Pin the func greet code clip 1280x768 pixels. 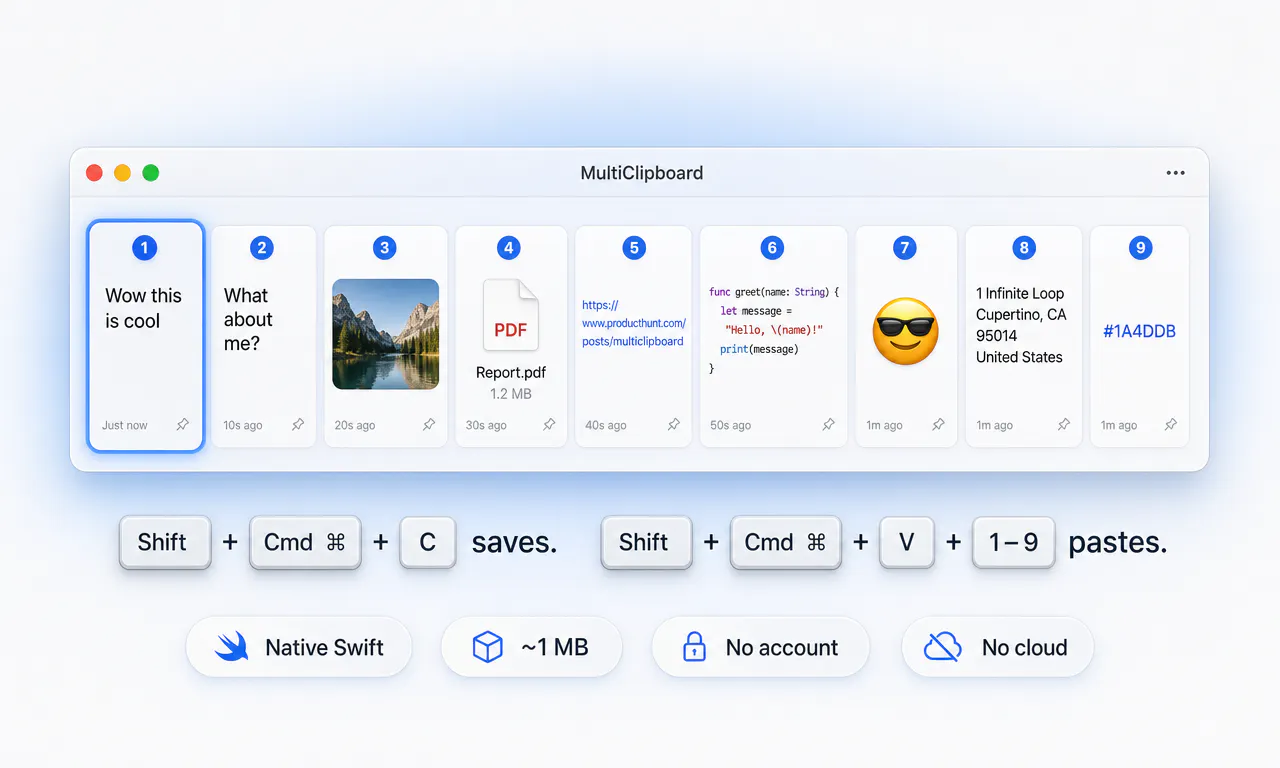click(x=828, y=425)
